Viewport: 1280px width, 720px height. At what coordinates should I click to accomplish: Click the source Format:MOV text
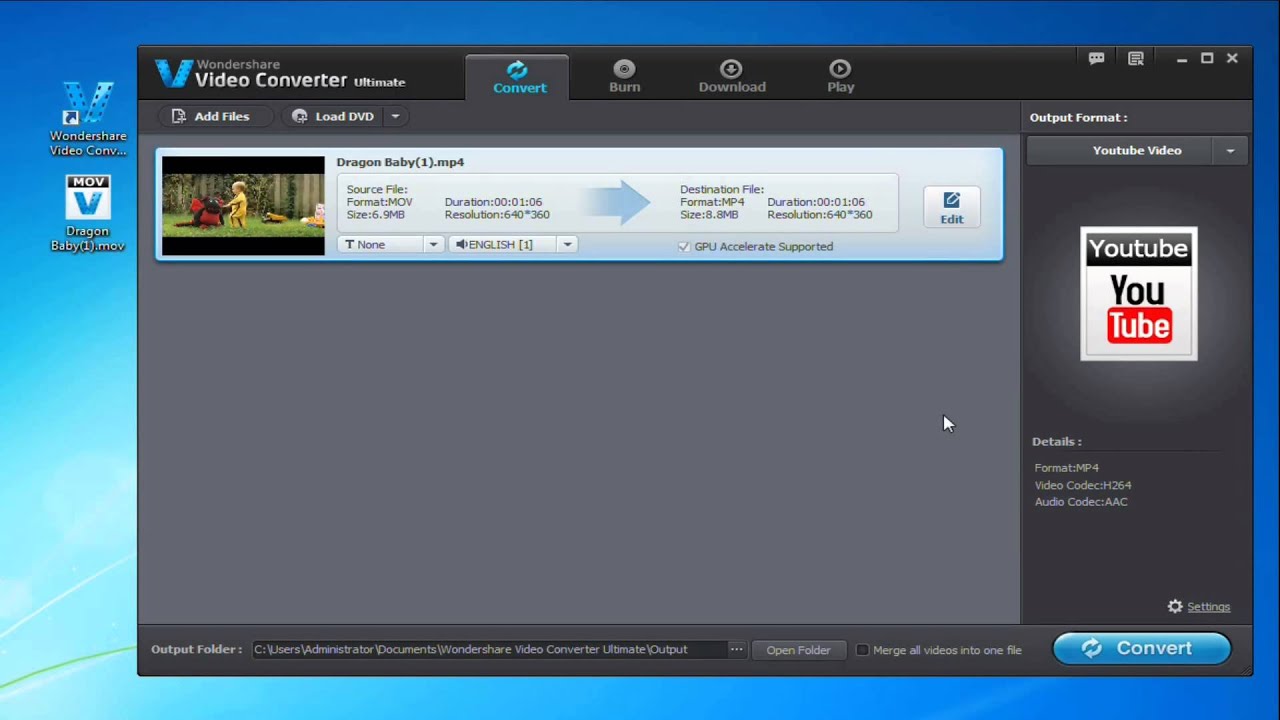[x=379, y=202]
